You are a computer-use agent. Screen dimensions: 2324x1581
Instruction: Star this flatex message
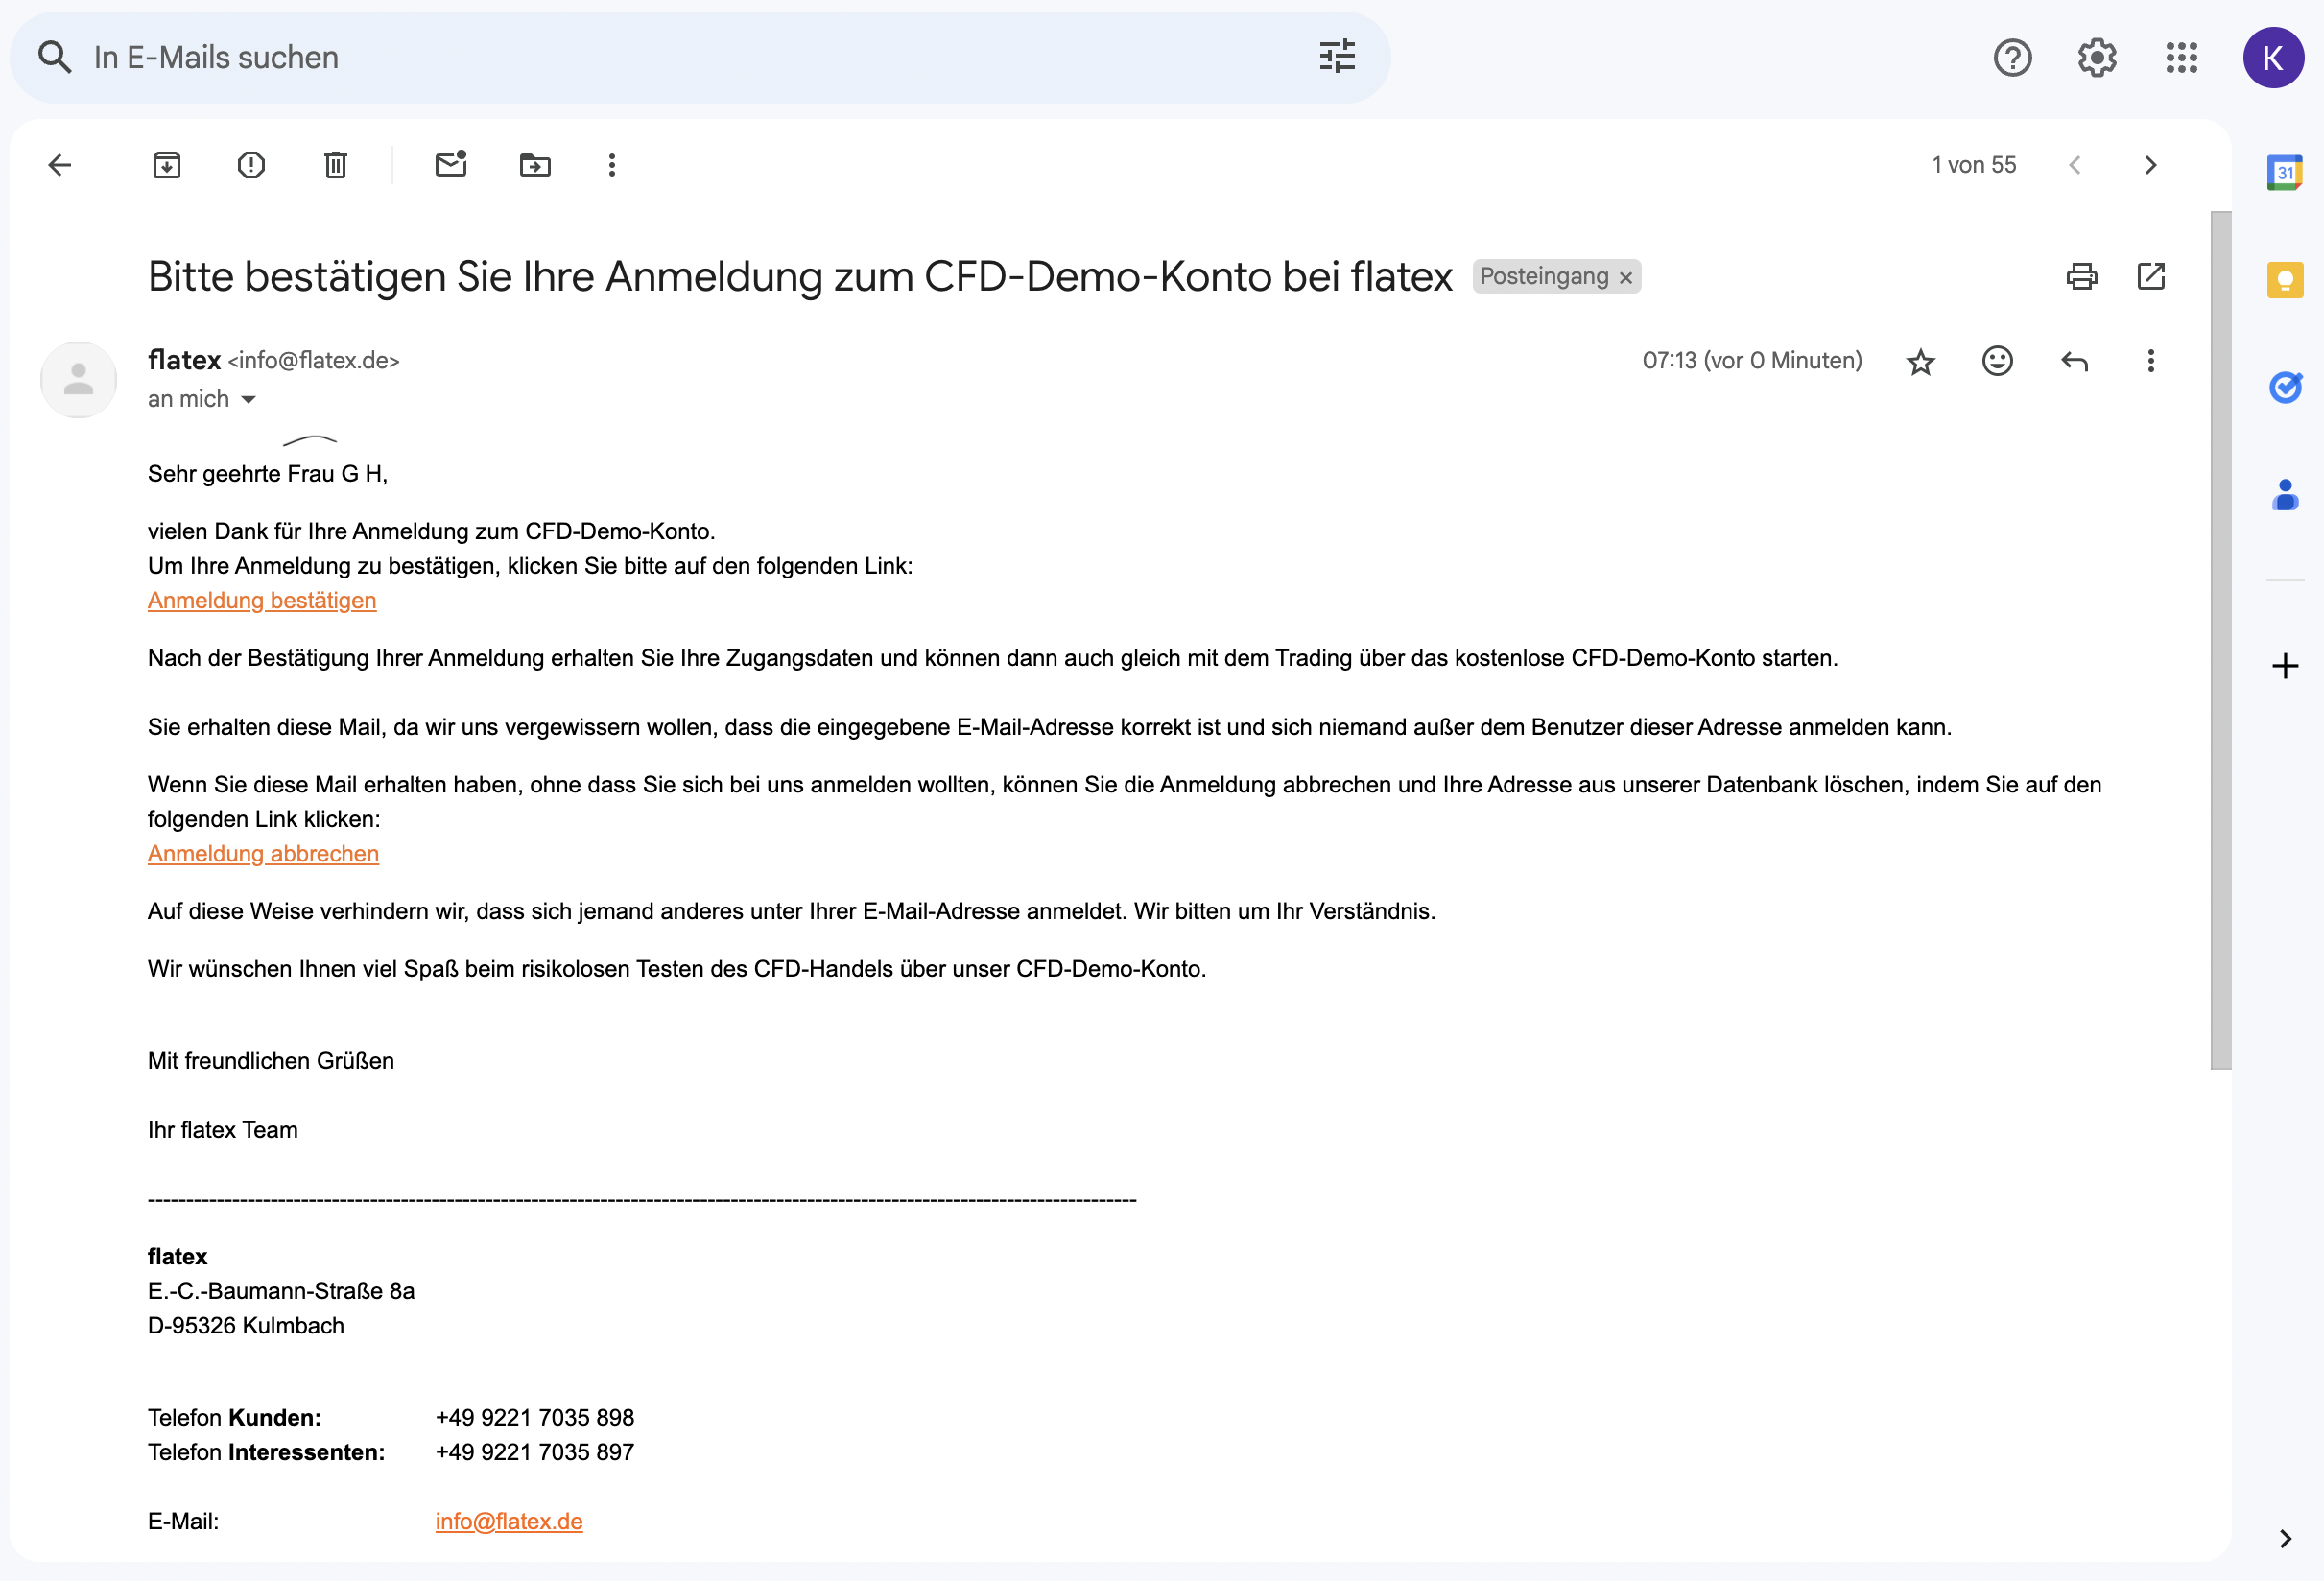tap(1920, 361)
